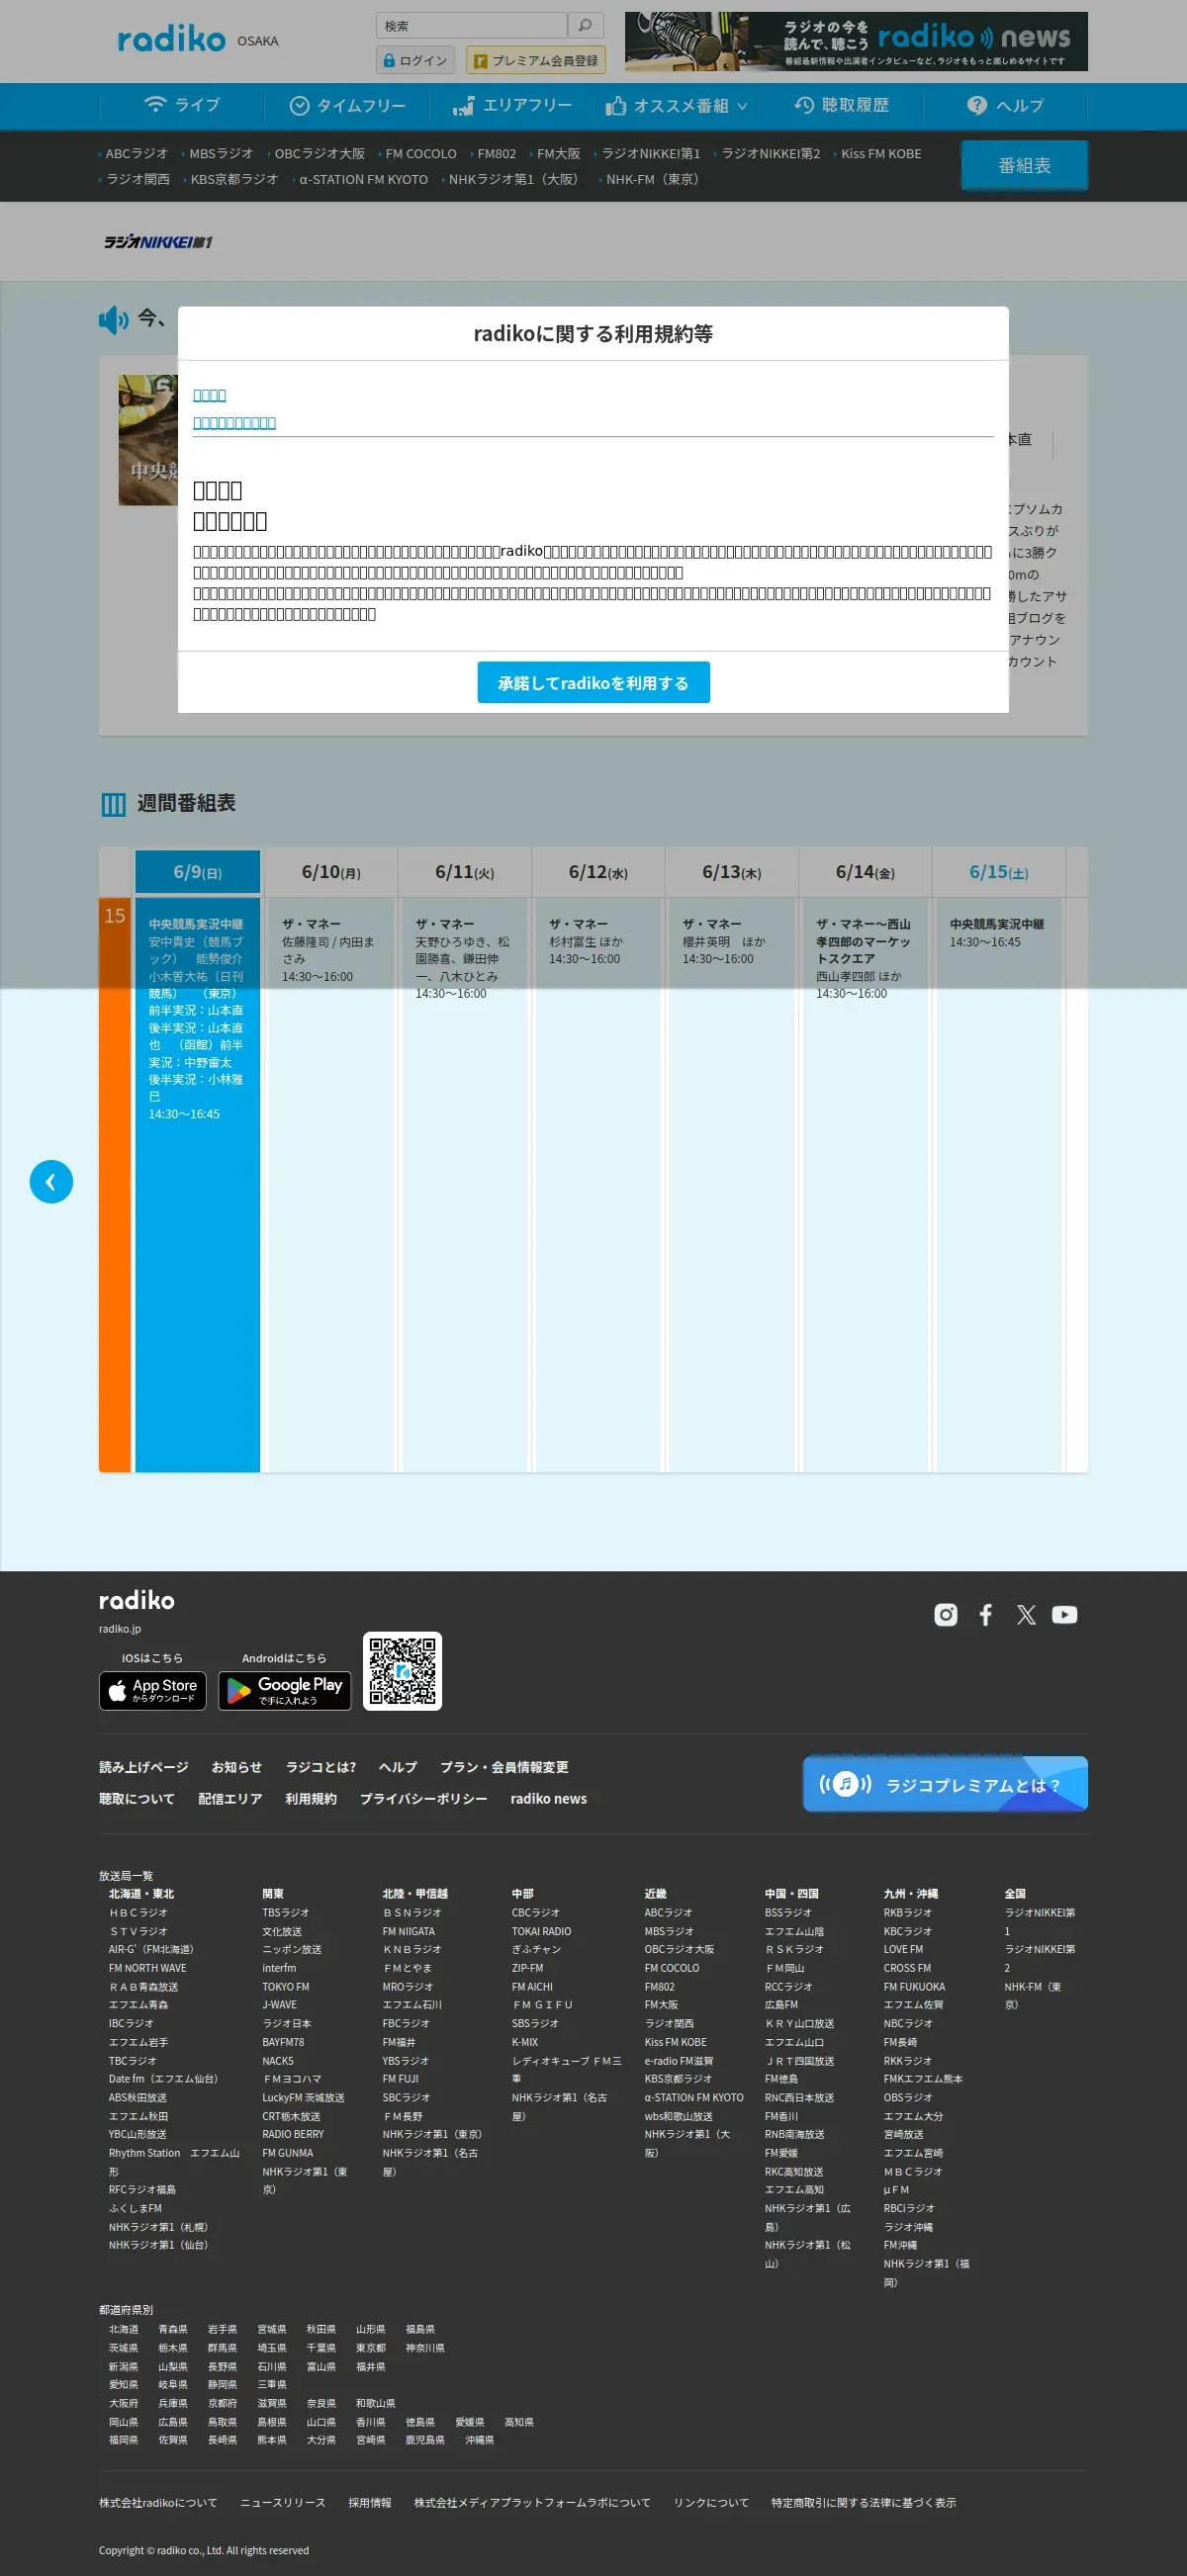
Task: Click the search magnifier icon
Action: pos(585,25)
